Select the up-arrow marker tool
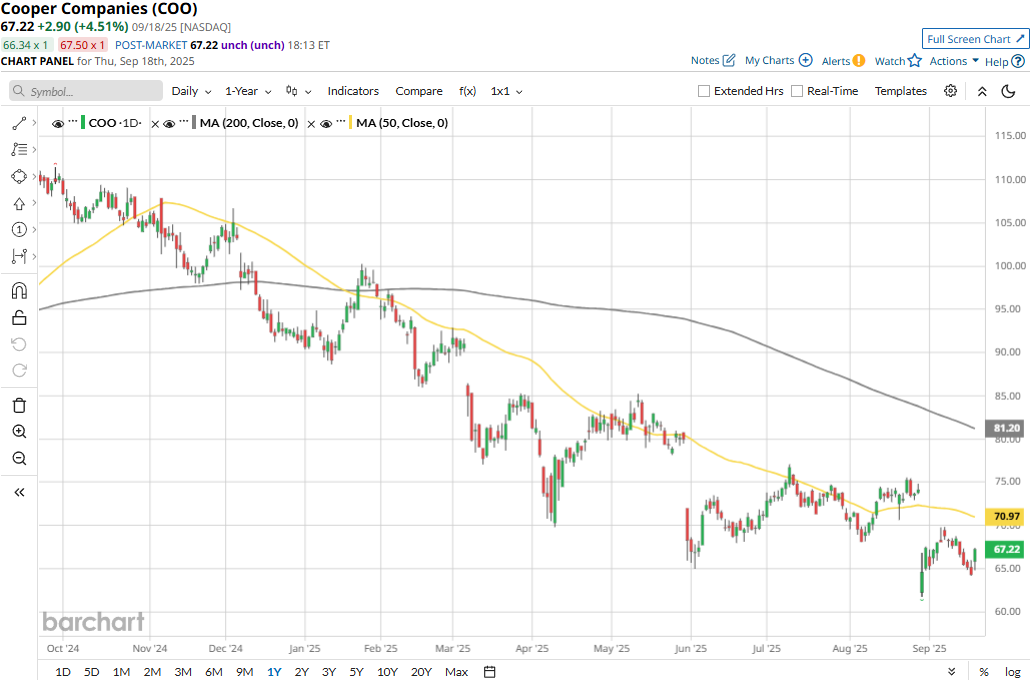 [19, 203]
